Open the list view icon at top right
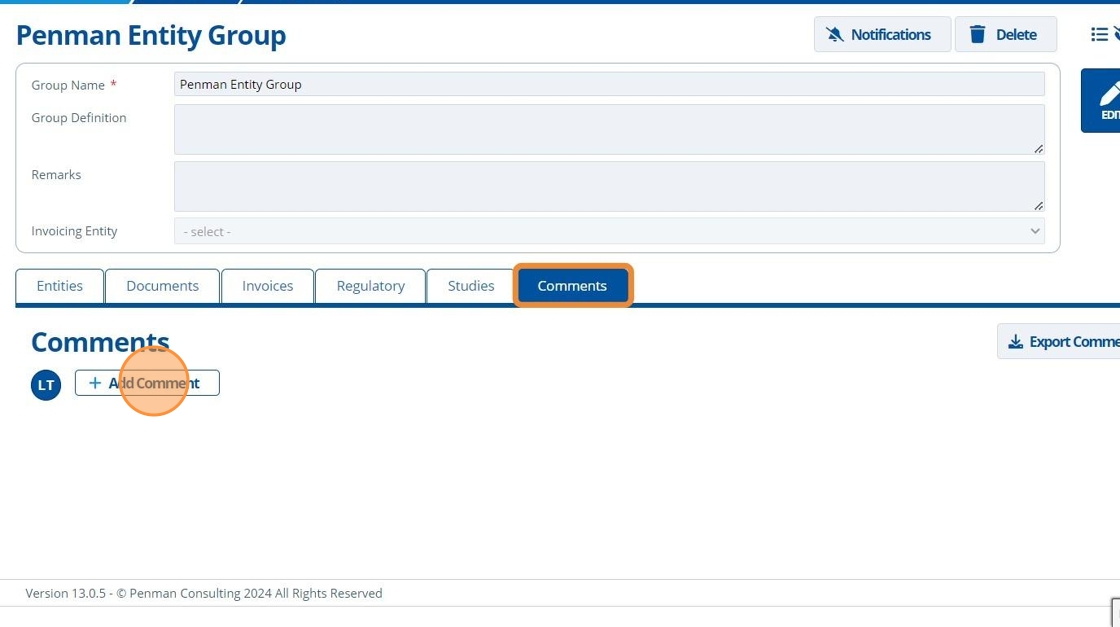The width and height of the screenshot is (1120, 627). [1100, 34]
